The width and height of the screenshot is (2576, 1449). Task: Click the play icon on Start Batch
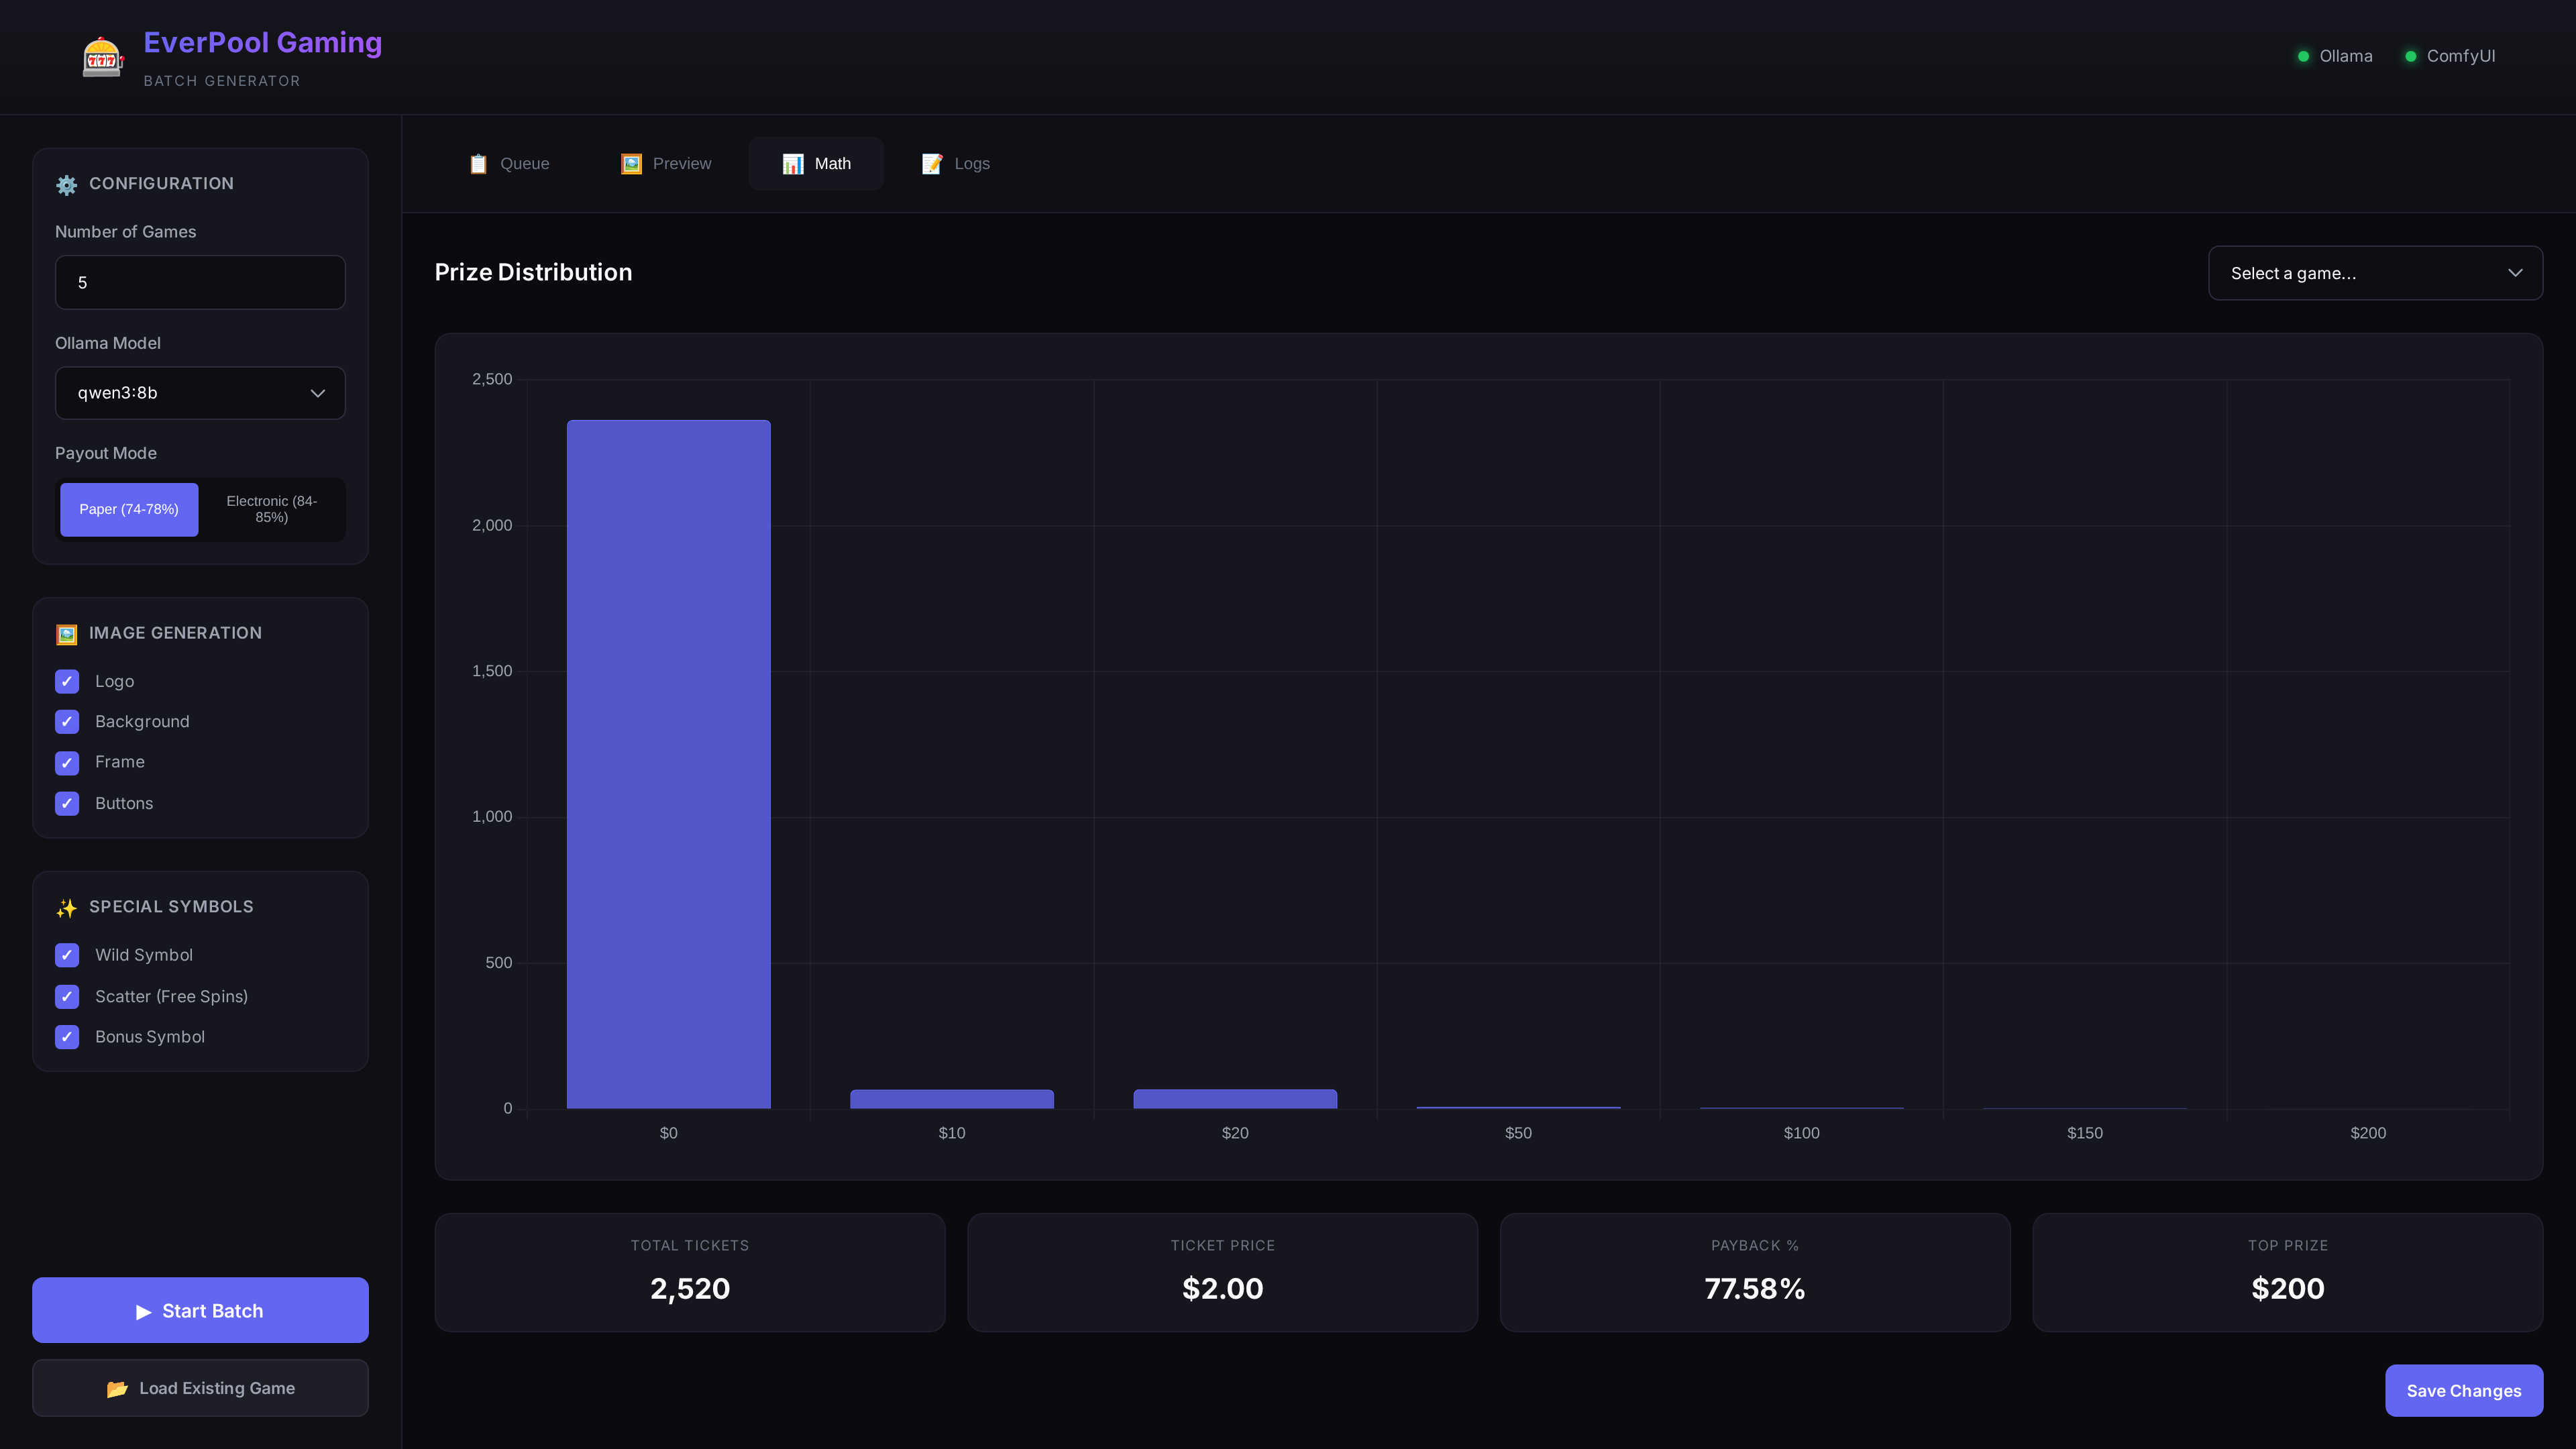pos(144,1311)
